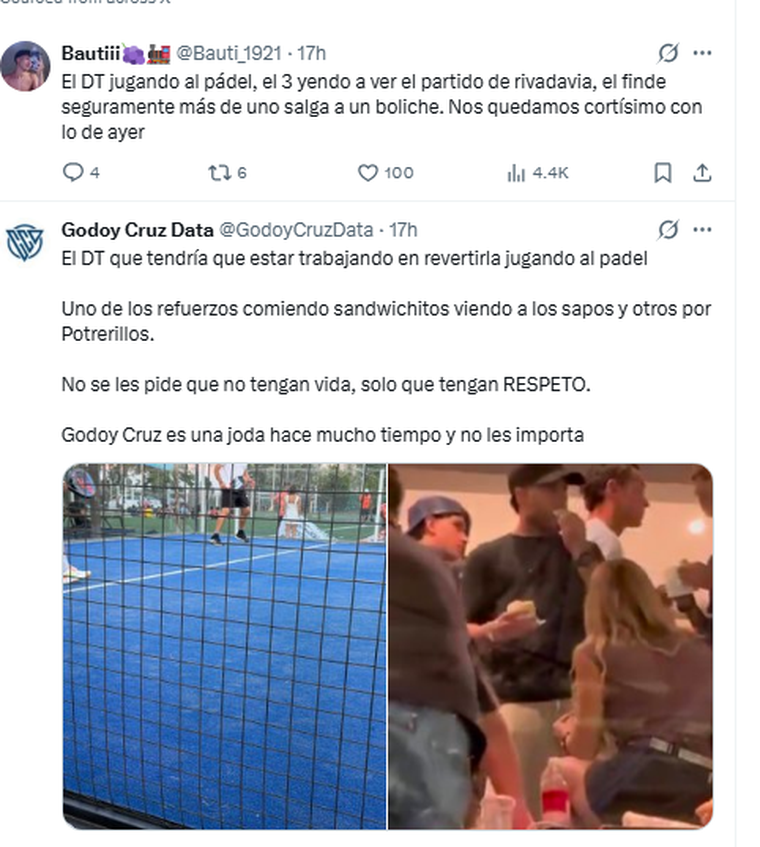Viewport: 760px width, 847px height.
Task: Share the Bautiii tweet
Action: [702, 173]
